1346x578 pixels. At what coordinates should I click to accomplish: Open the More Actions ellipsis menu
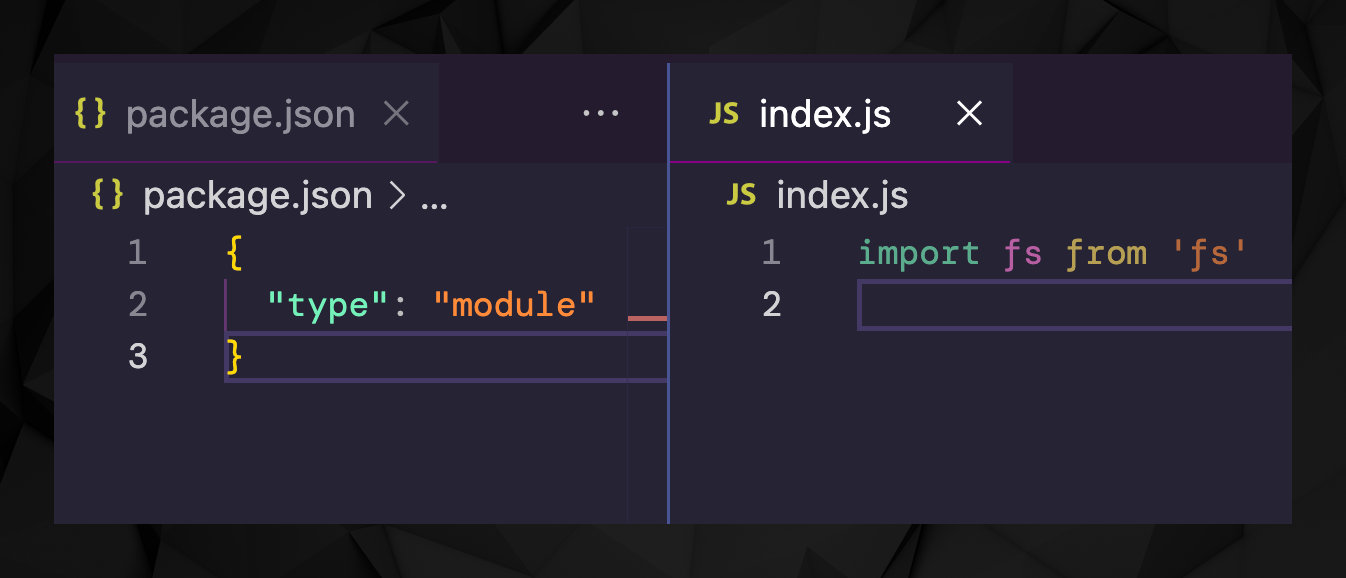click(600, 114)
